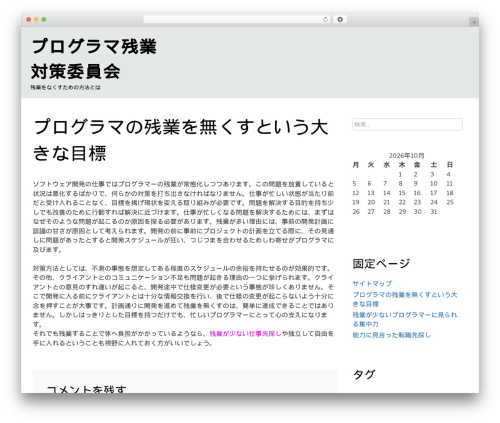
Task: Click the download icon beside the address bar
Action: click(340, 20)
